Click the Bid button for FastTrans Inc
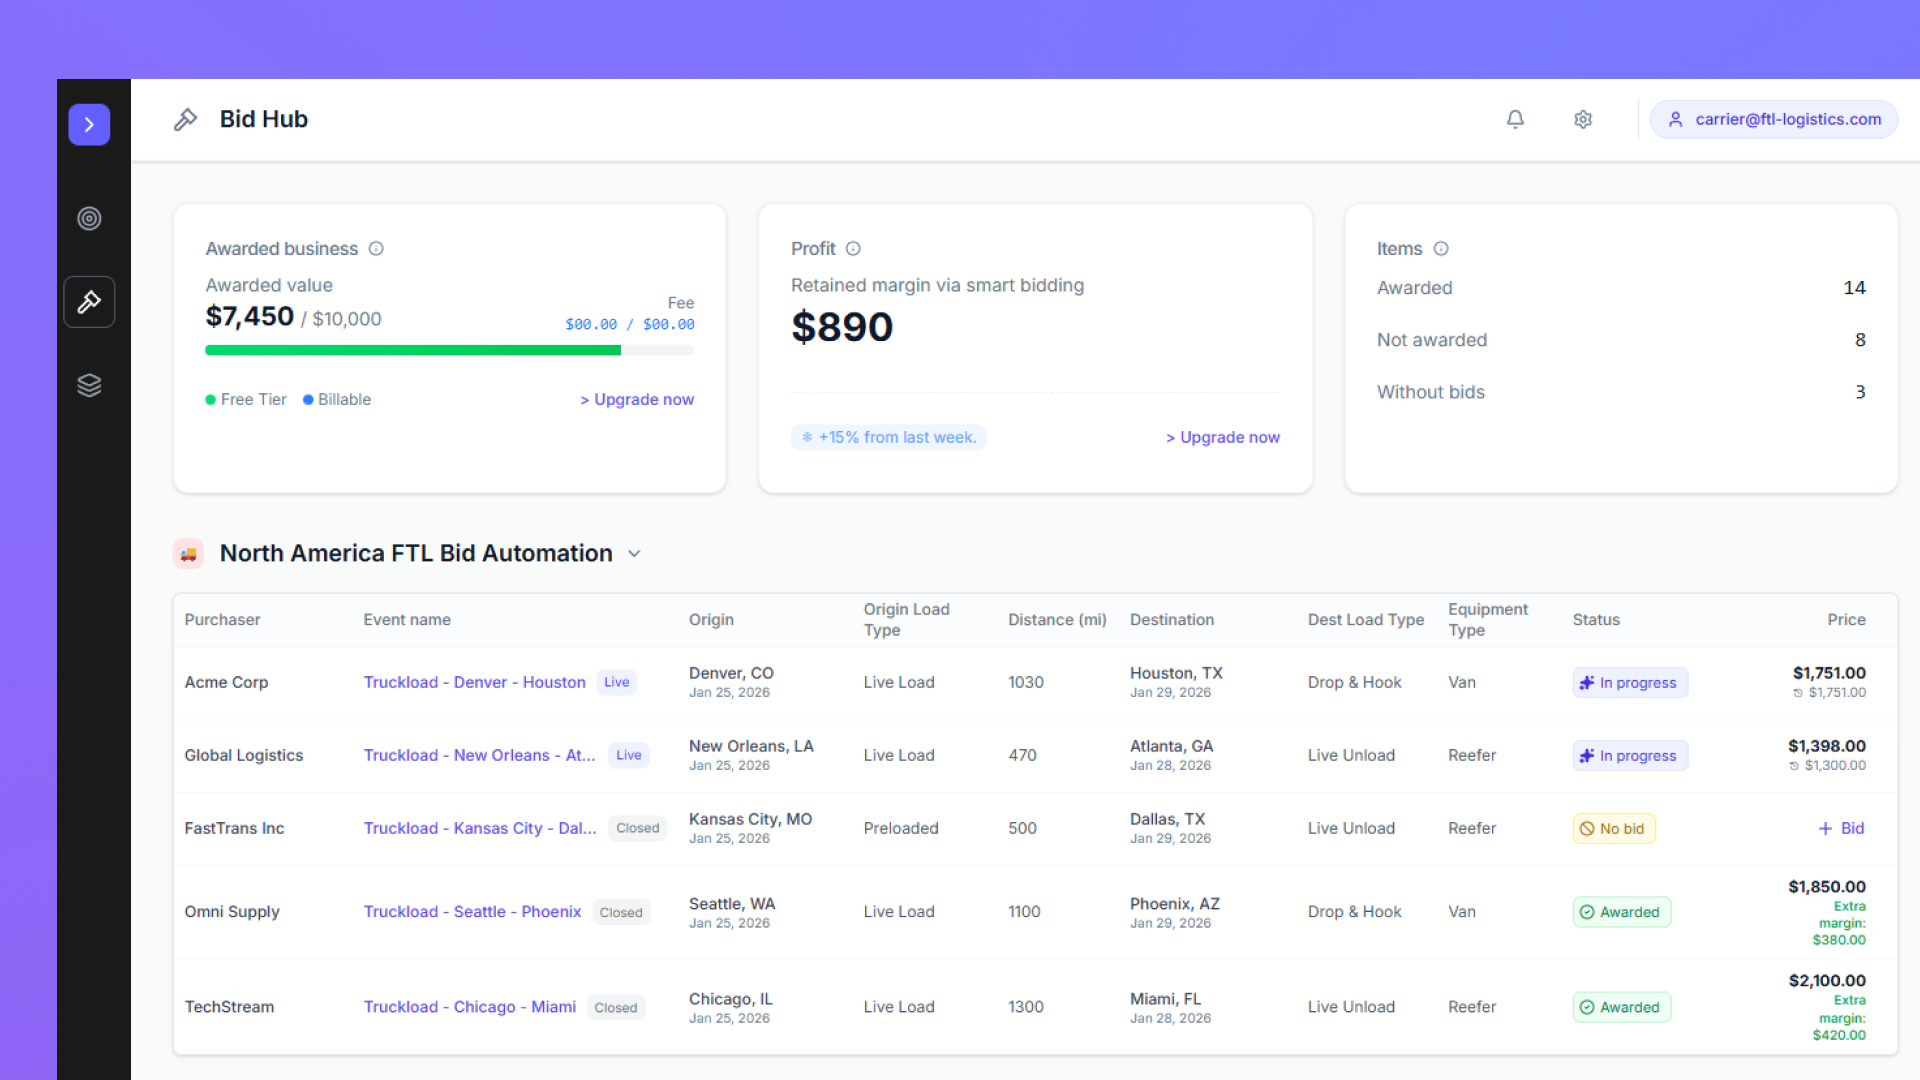Screen dimensions: 1920x1080 pos(1841,828)
